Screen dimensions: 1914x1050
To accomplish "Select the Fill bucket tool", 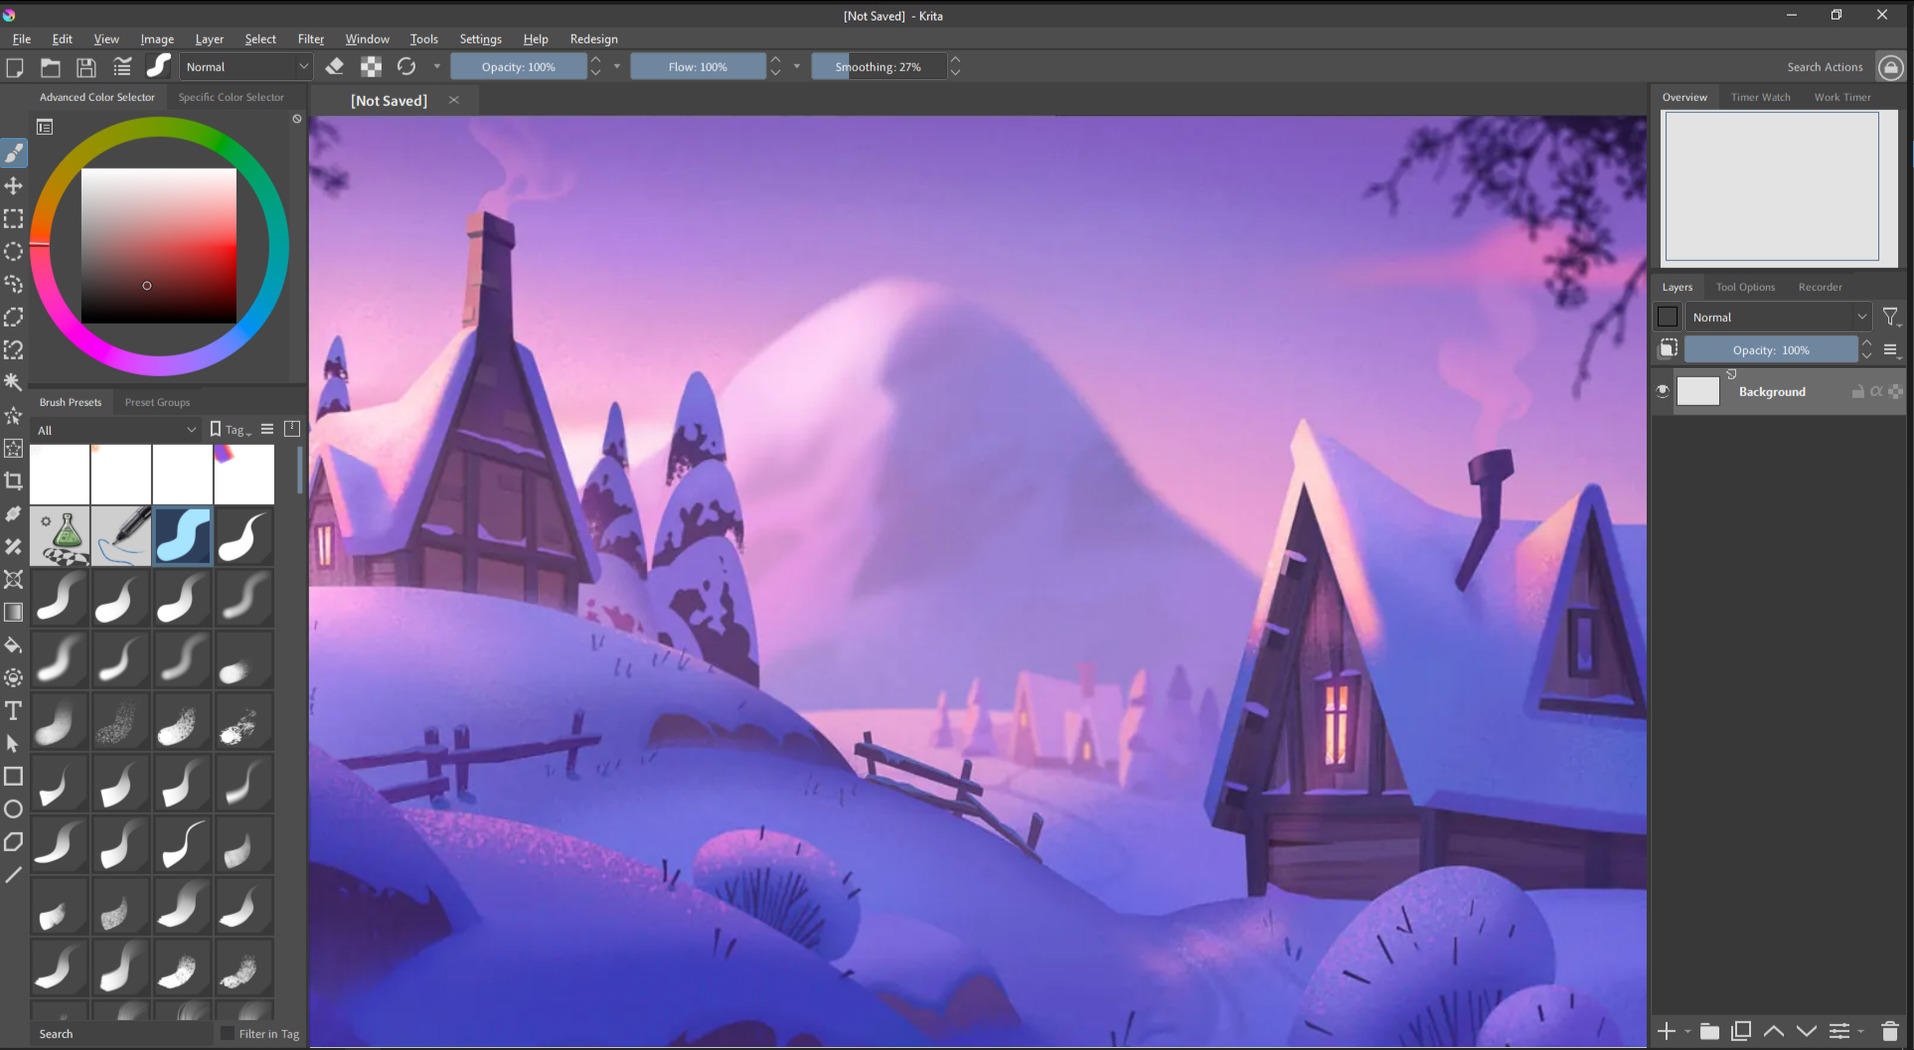I will coord(14,645).
